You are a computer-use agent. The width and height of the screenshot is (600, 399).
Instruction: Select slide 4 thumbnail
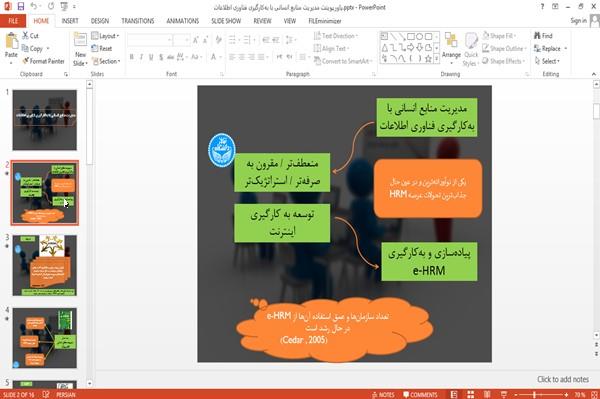[x=44, y=338]
